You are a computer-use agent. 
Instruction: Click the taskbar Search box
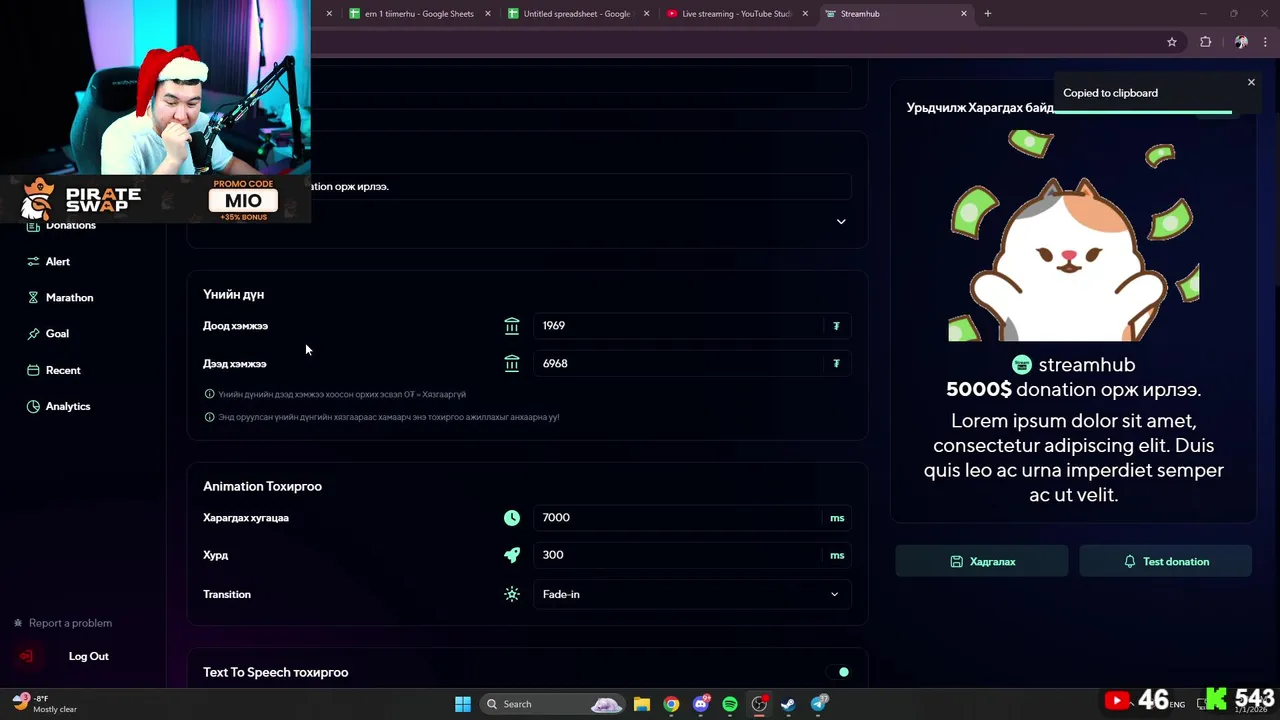pyautogui.click(x=553, y=704)
